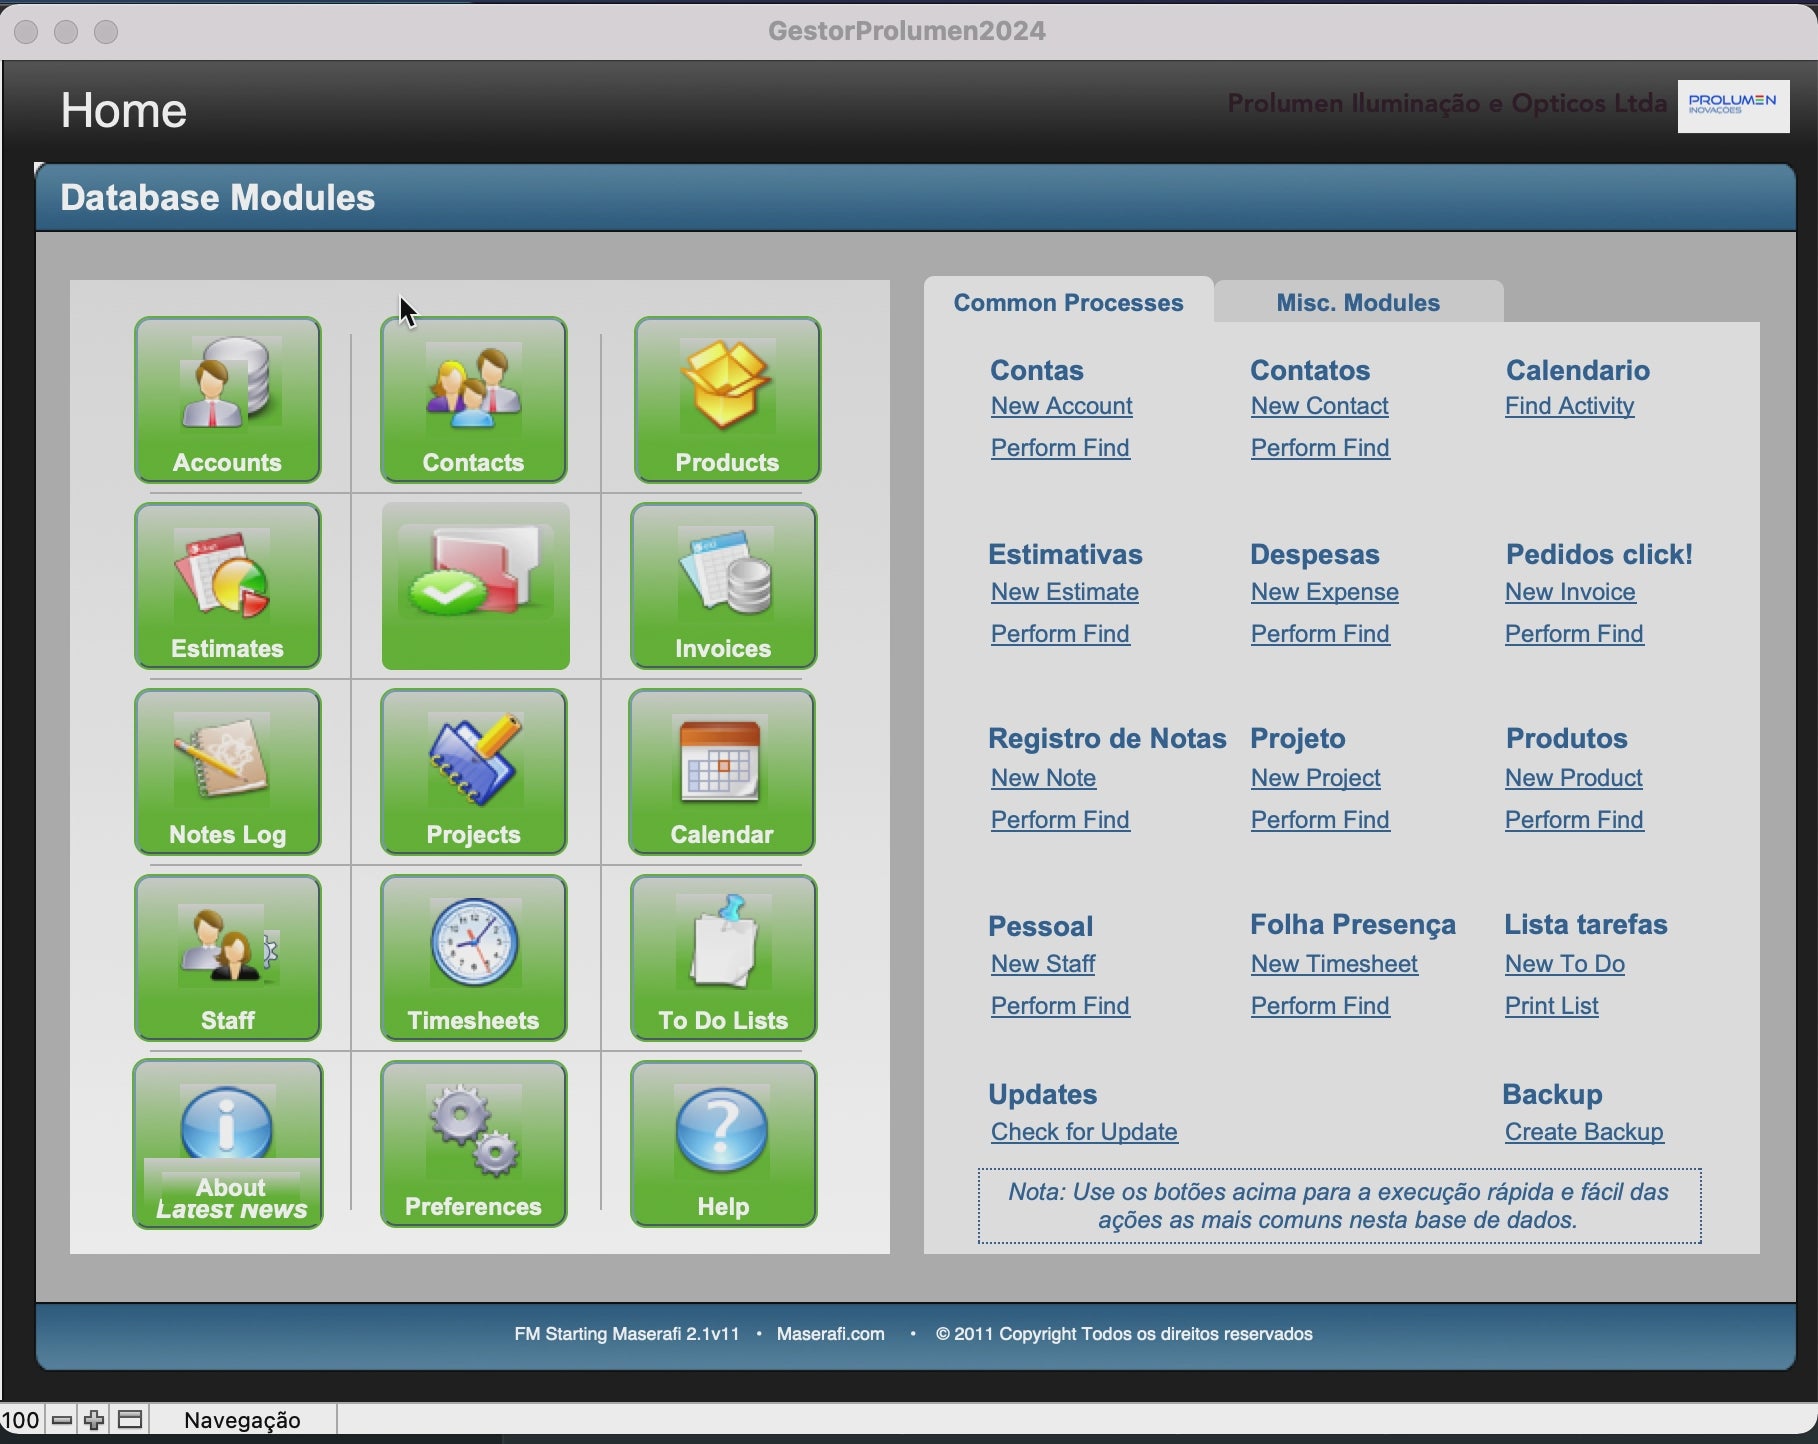Screen dimensions: 1818x1444
Task: Open the Projects module
Action: point(474,772)
